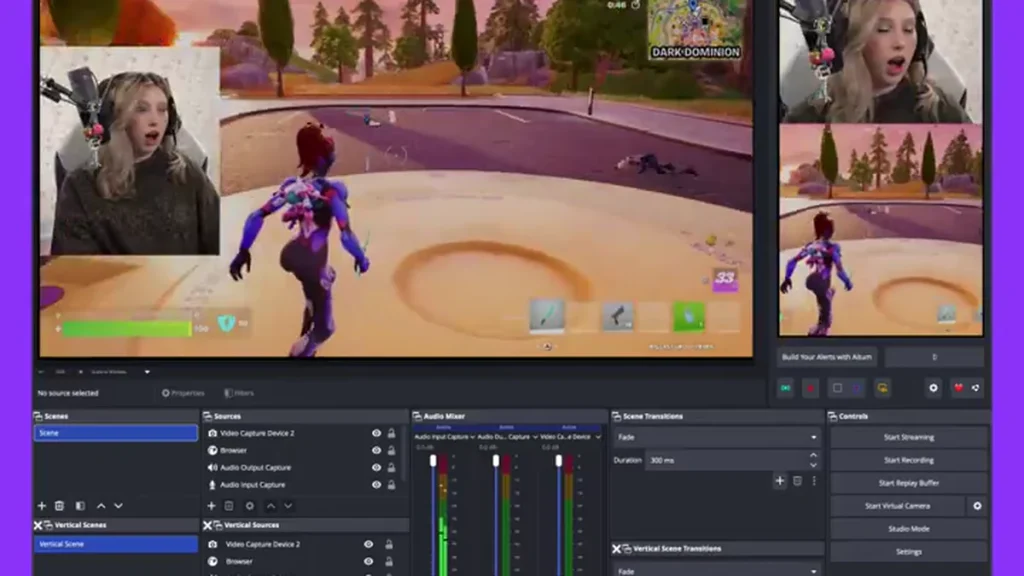Screen dimensions: 1024x576
Task: Click the green vertical streaming icon
Action: 786,389
